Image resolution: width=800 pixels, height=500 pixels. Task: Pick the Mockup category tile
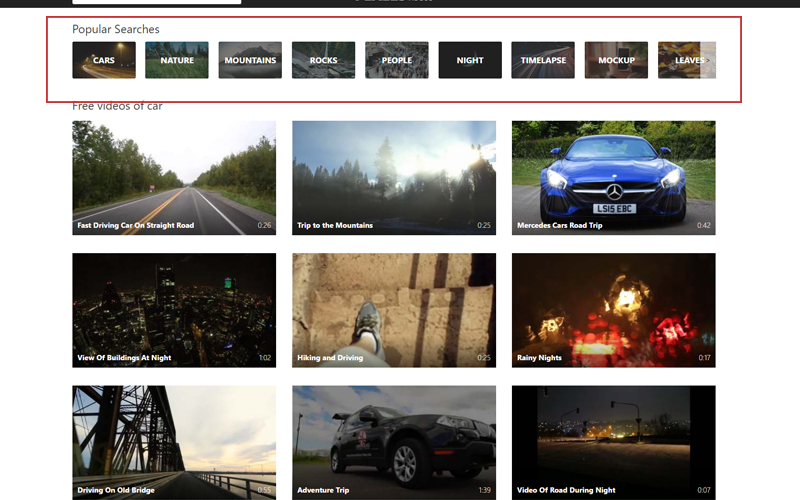click(x=616, y=60)
